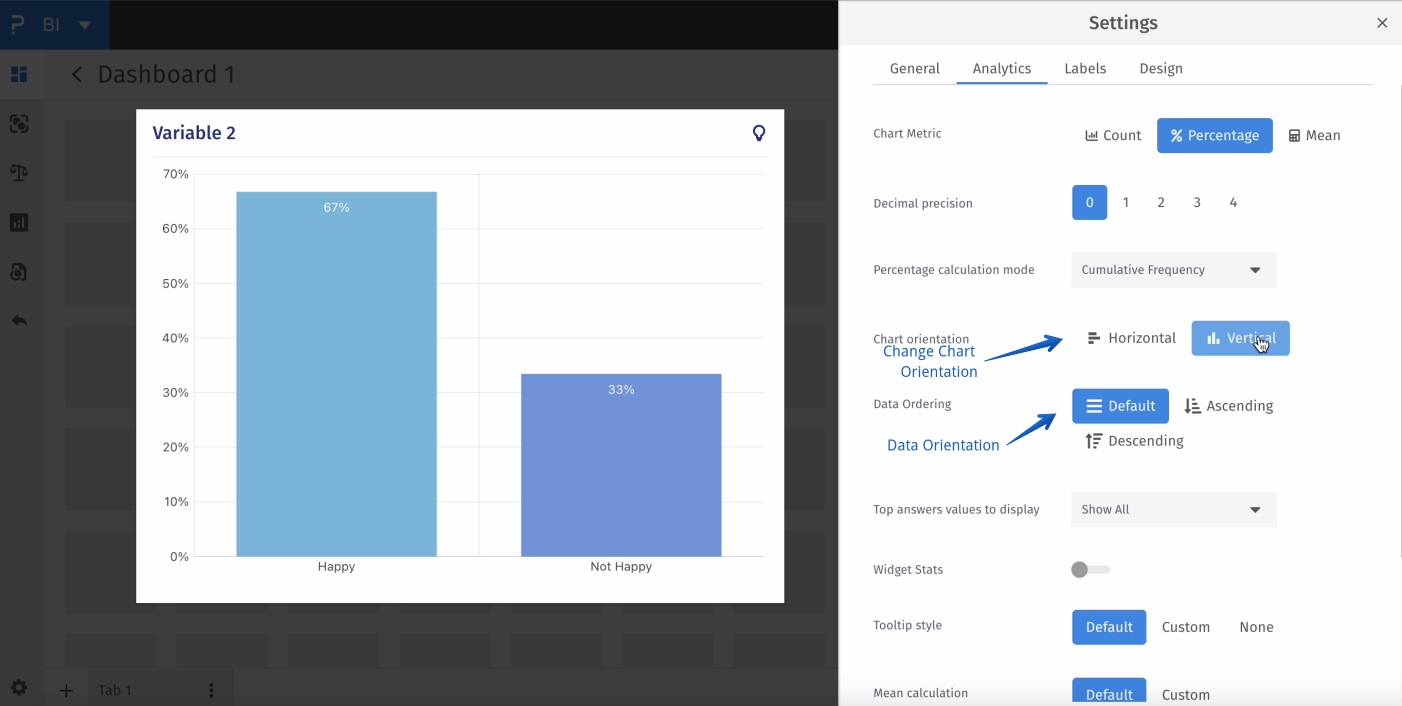Click the Happy bar in chart
Viewport: 1402px width, 706px height.
coord(336,374)
